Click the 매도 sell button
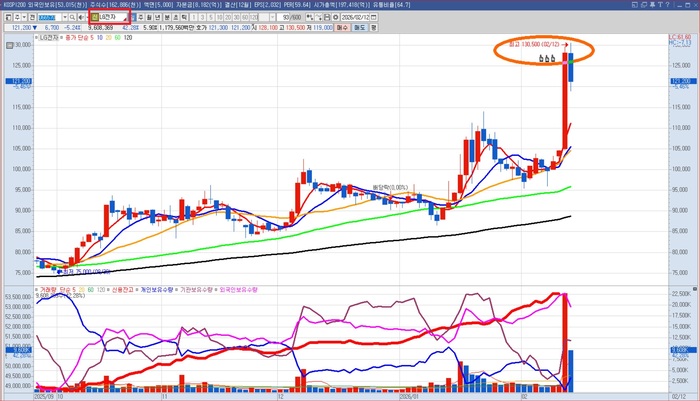700x401 pixels. pos(359,28)
